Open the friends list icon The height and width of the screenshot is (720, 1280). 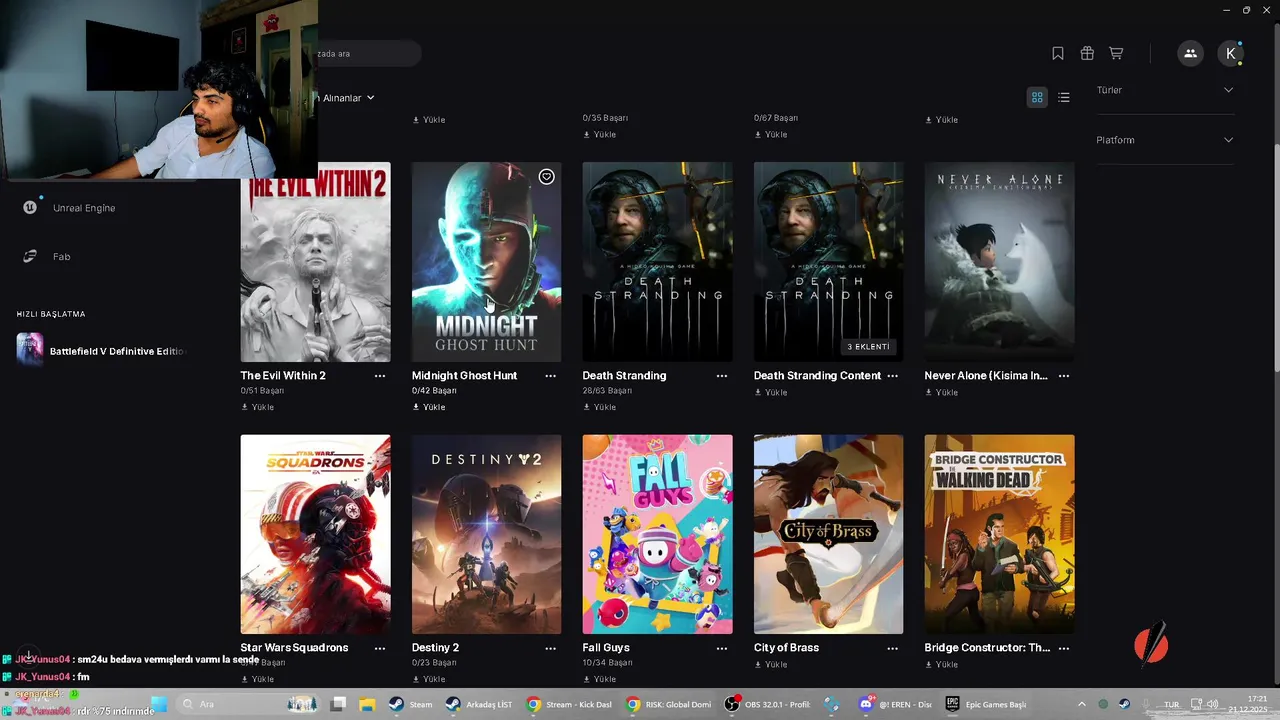coord(1190,53)
